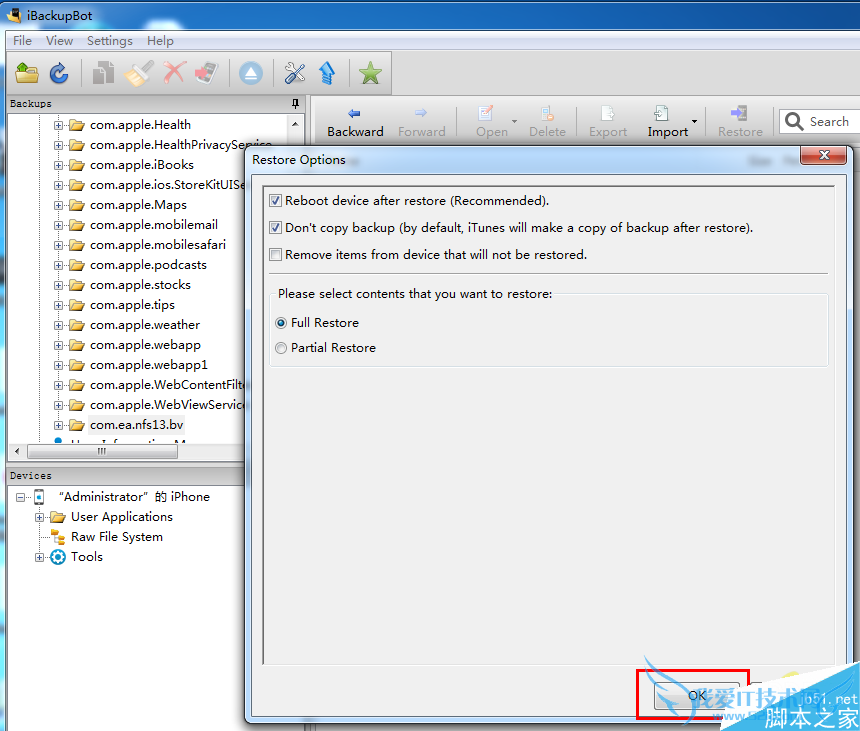Screen dimensions: 860x731
Task: Click the Open toolbar button
Action: 491,122
